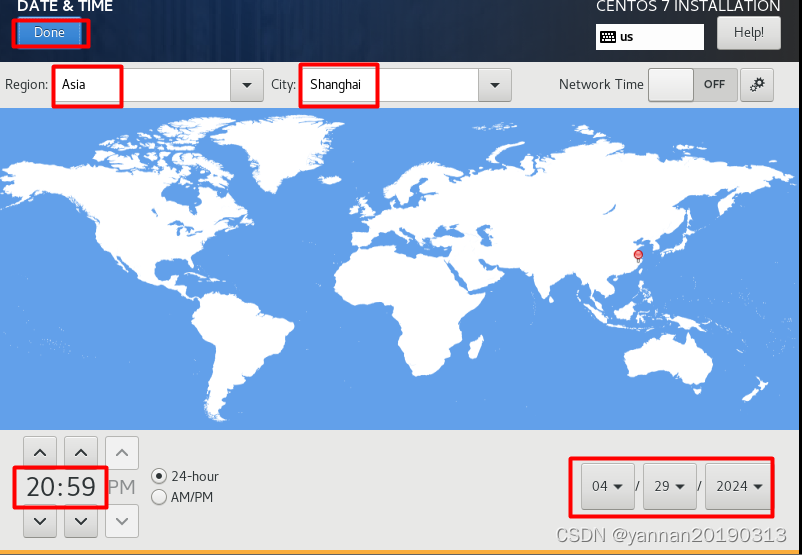802x555 pixels.
Task: Click the red Shanghai pin on map
Action: (x=638, y=255)
